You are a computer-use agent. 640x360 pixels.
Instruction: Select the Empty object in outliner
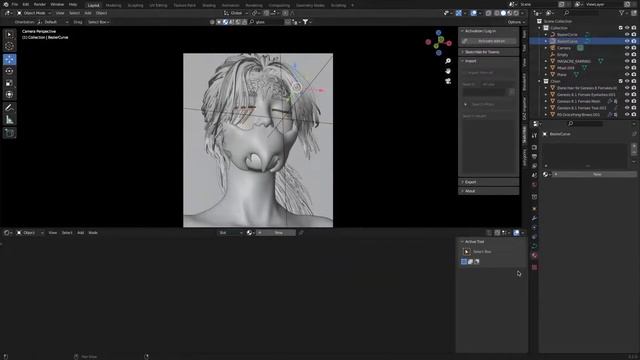pyautogui.click(x=562, y=55)
